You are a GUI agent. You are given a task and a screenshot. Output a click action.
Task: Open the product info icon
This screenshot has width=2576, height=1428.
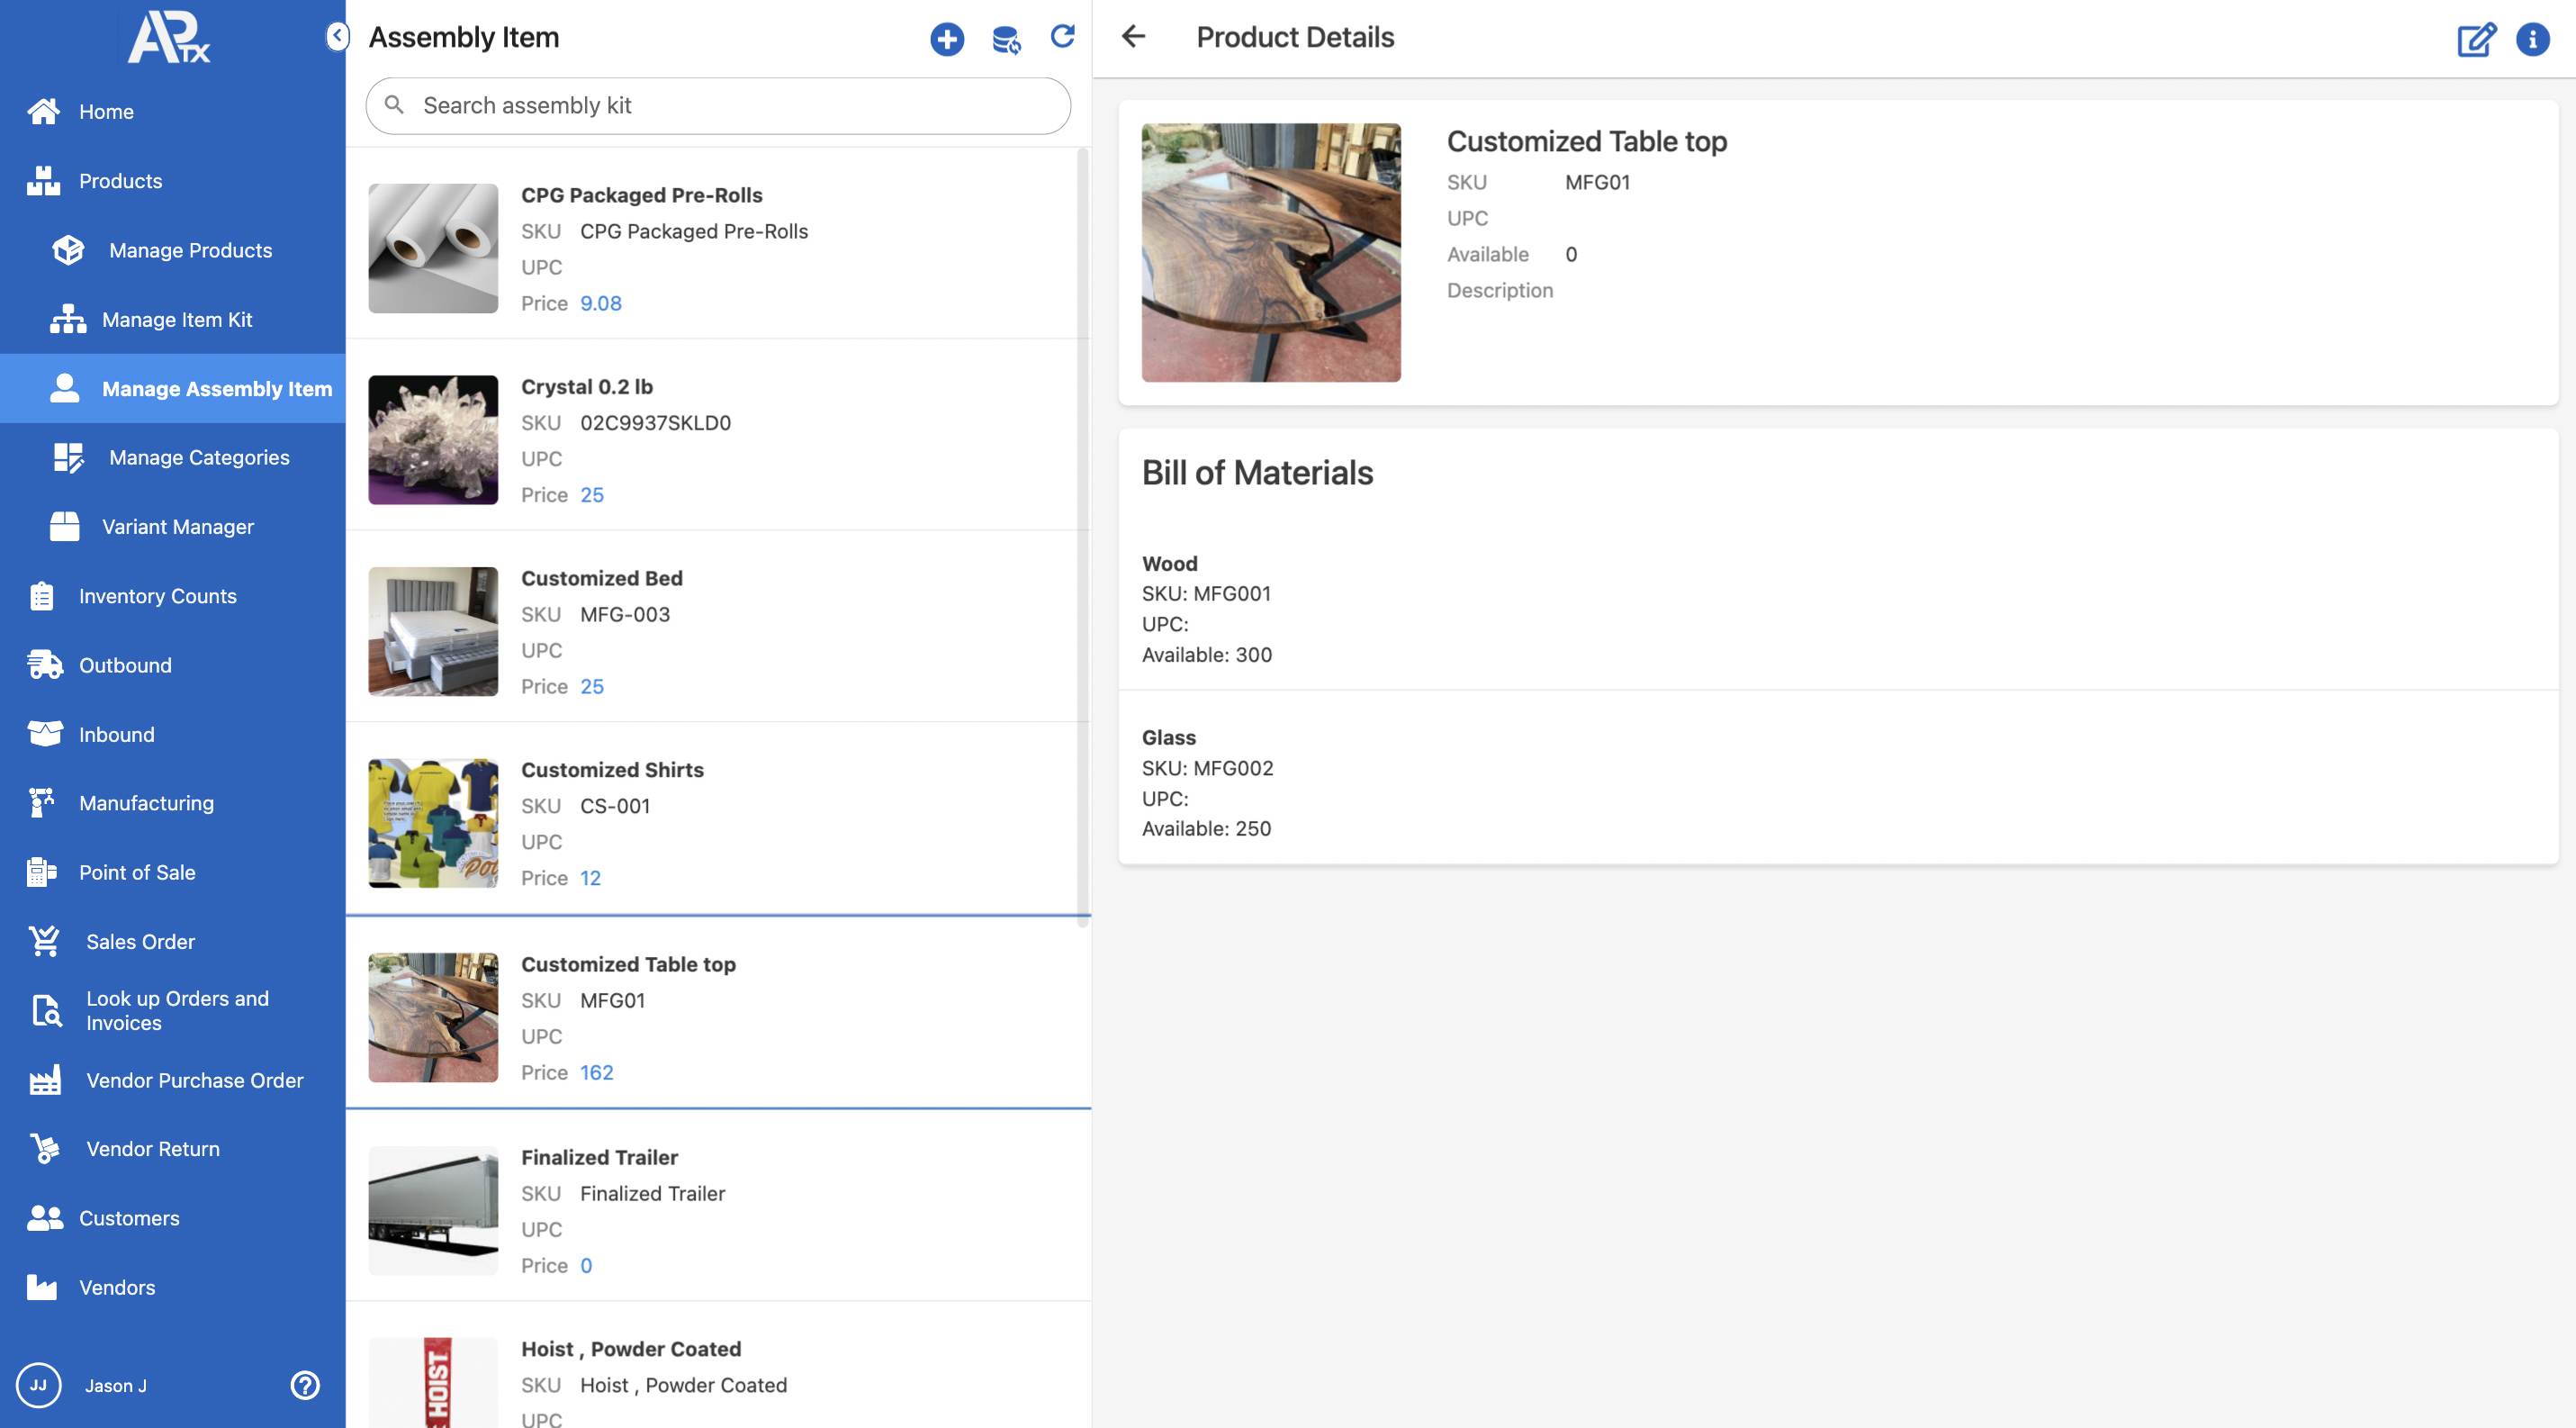(x=2532, y=39)
